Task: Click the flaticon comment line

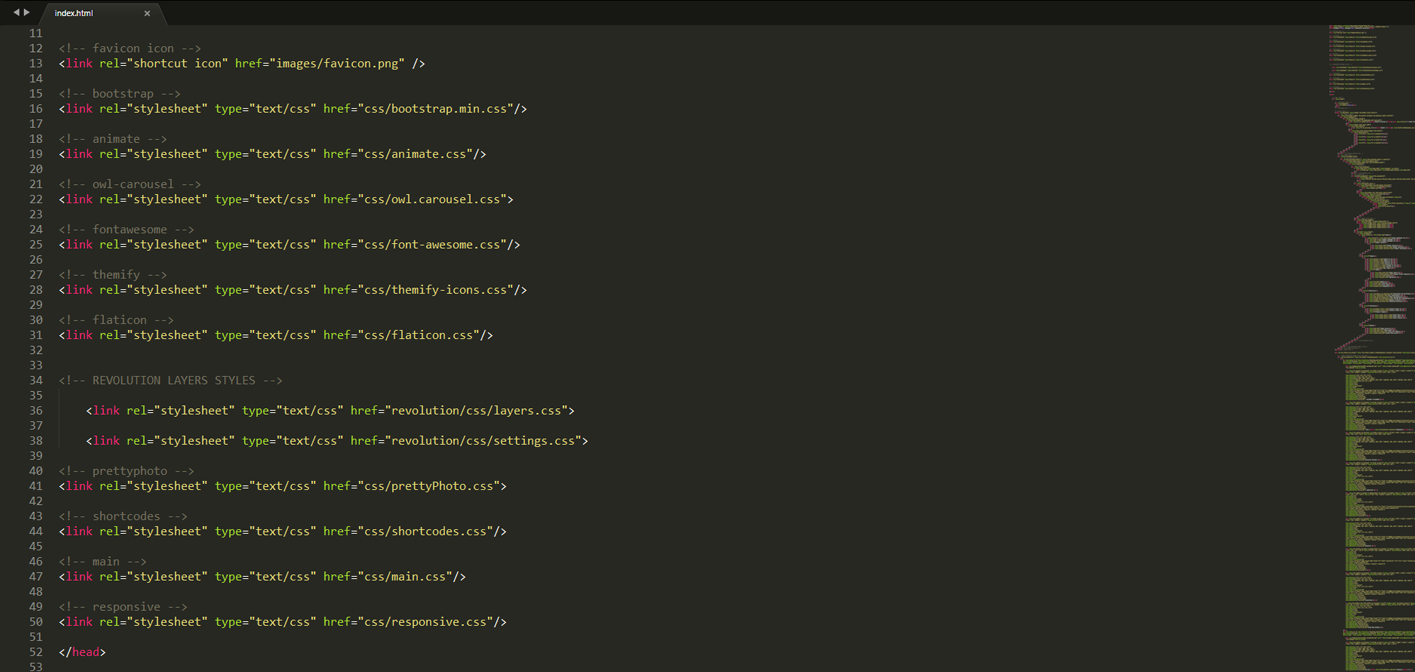Action: click(116, 320)
